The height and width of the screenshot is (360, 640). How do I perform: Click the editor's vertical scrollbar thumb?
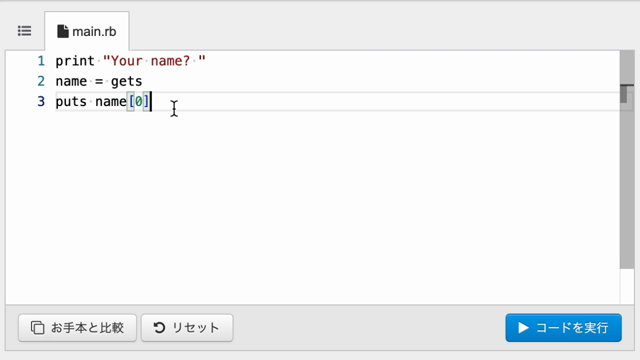point(627,159)
